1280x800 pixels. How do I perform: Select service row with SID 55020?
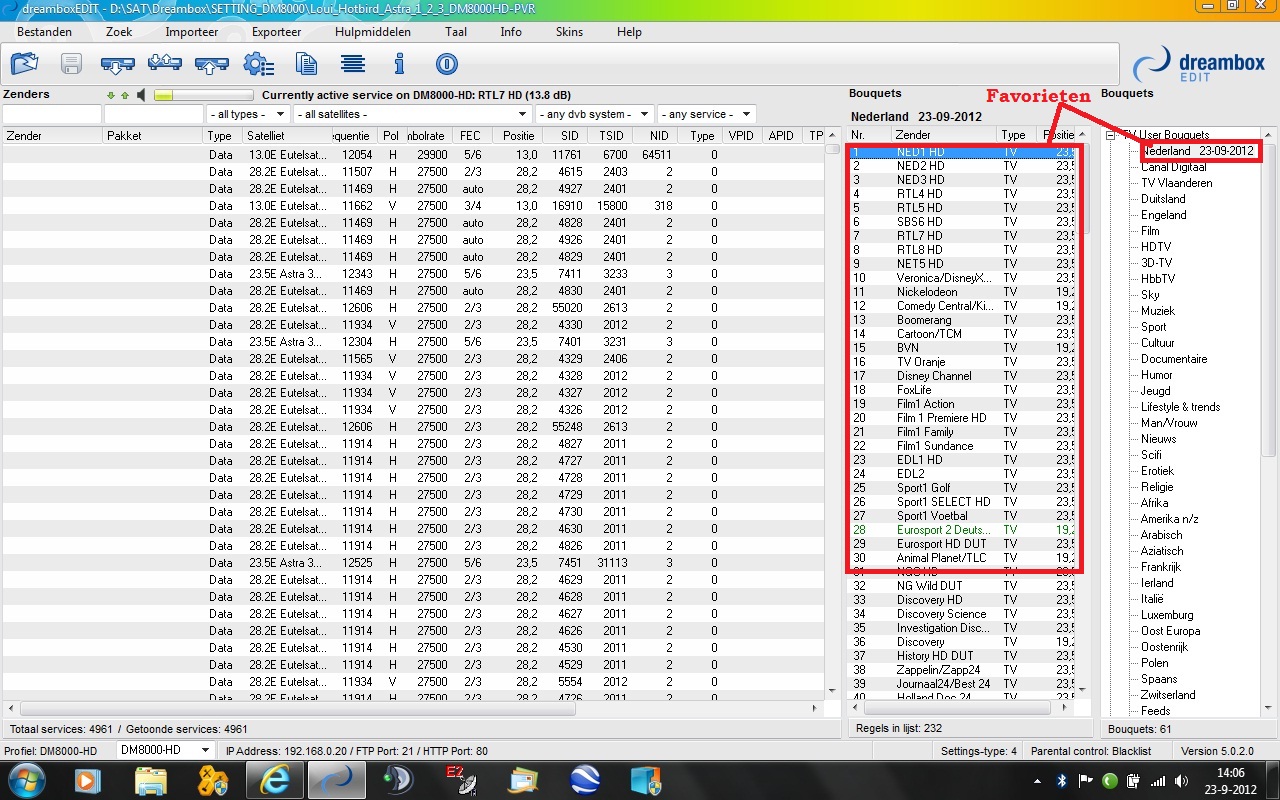pos(413,308)
